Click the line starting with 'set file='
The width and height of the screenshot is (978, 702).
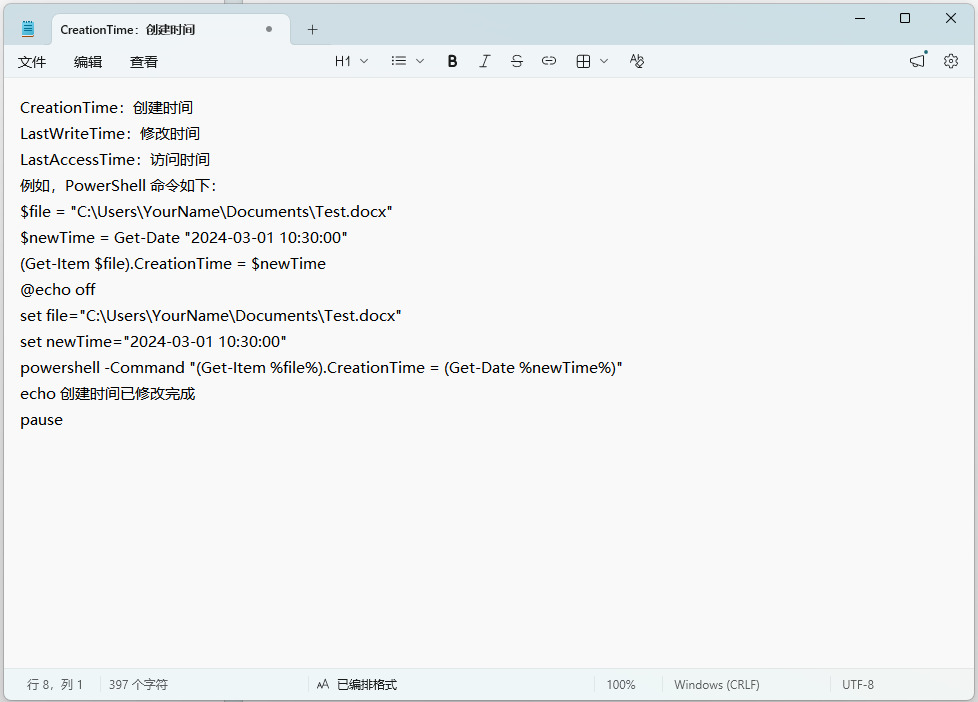[x=210, y=316]
